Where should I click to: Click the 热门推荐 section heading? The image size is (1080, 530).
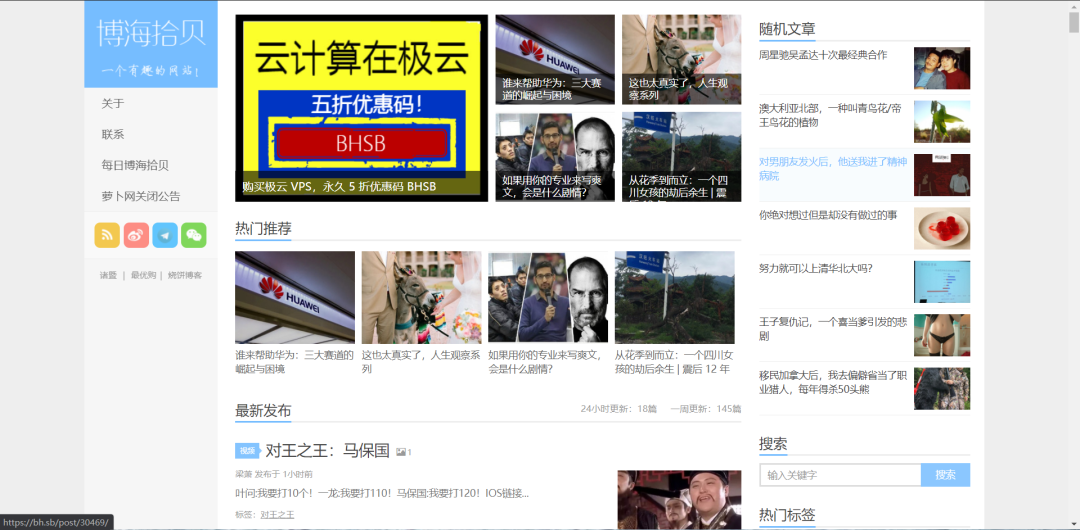[263, 229]
